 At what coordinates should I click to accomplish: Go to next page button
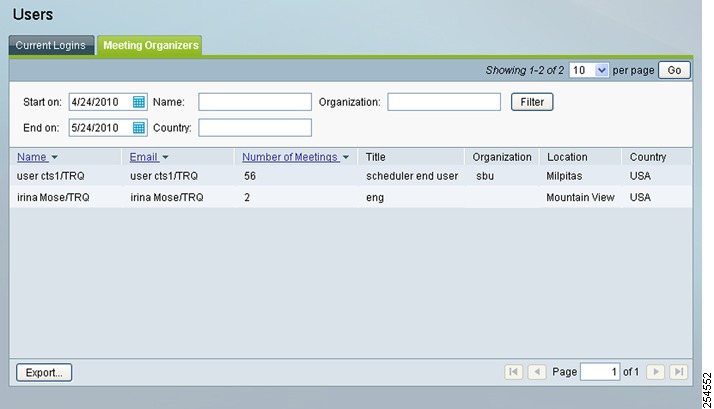(x=656, y=372)
